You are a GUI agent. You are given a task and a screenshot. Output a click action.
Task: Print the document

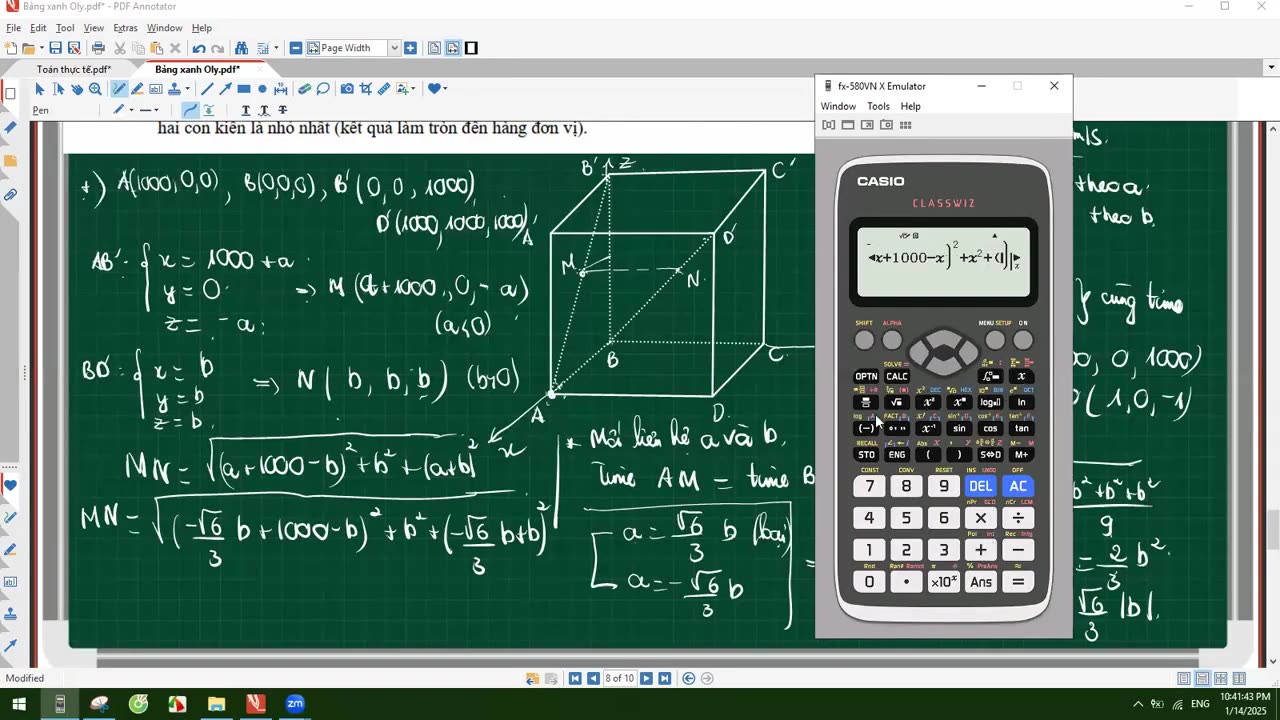point(98,48)
